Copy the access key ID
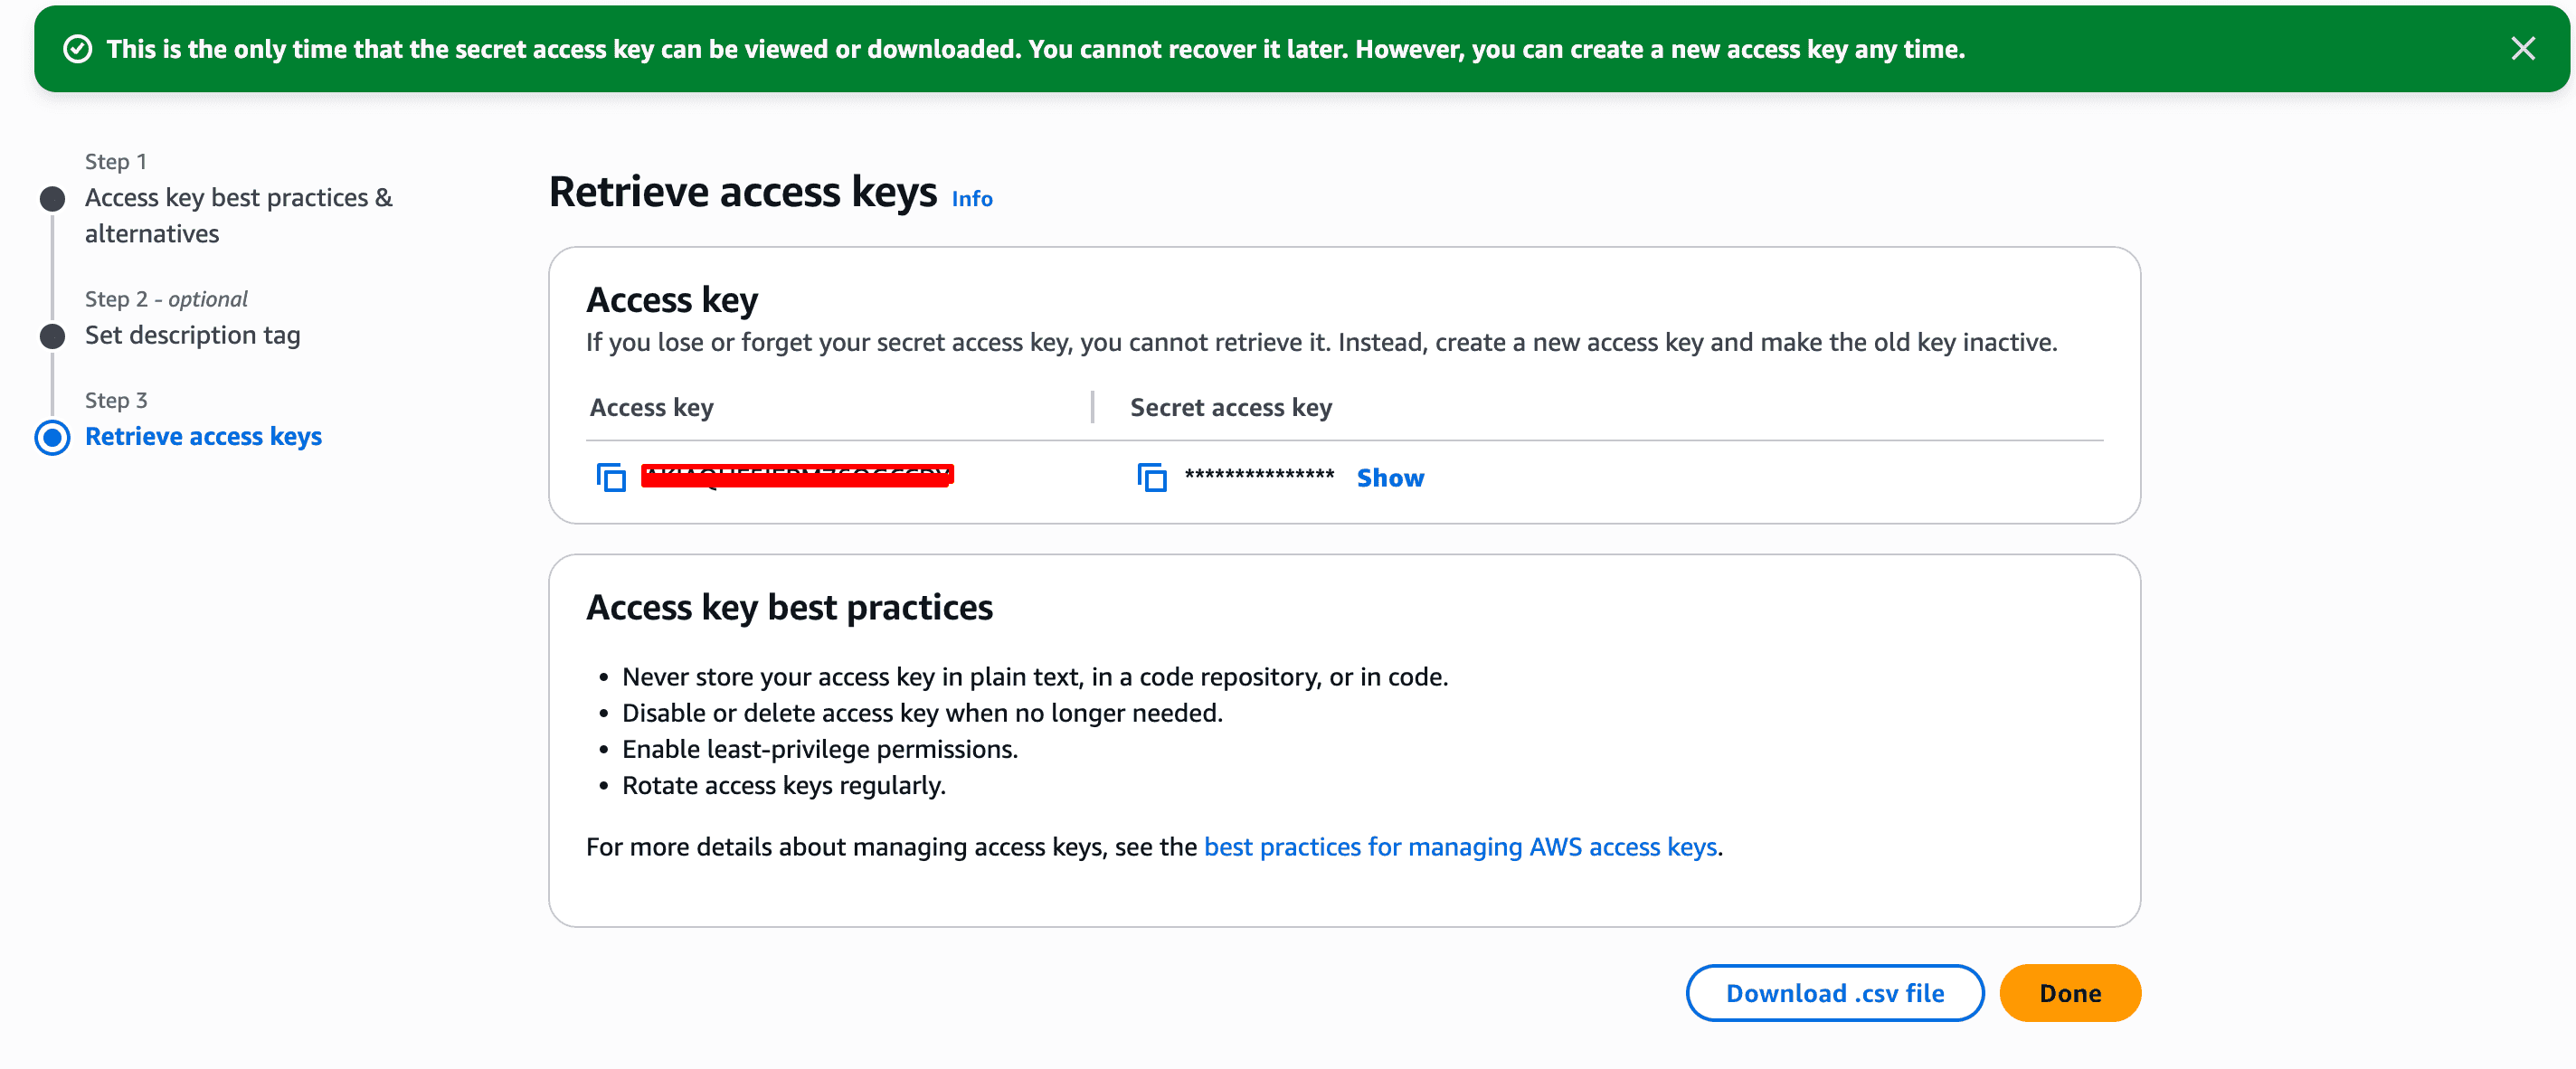The image size is (2576, 1069). click(611, 478)
